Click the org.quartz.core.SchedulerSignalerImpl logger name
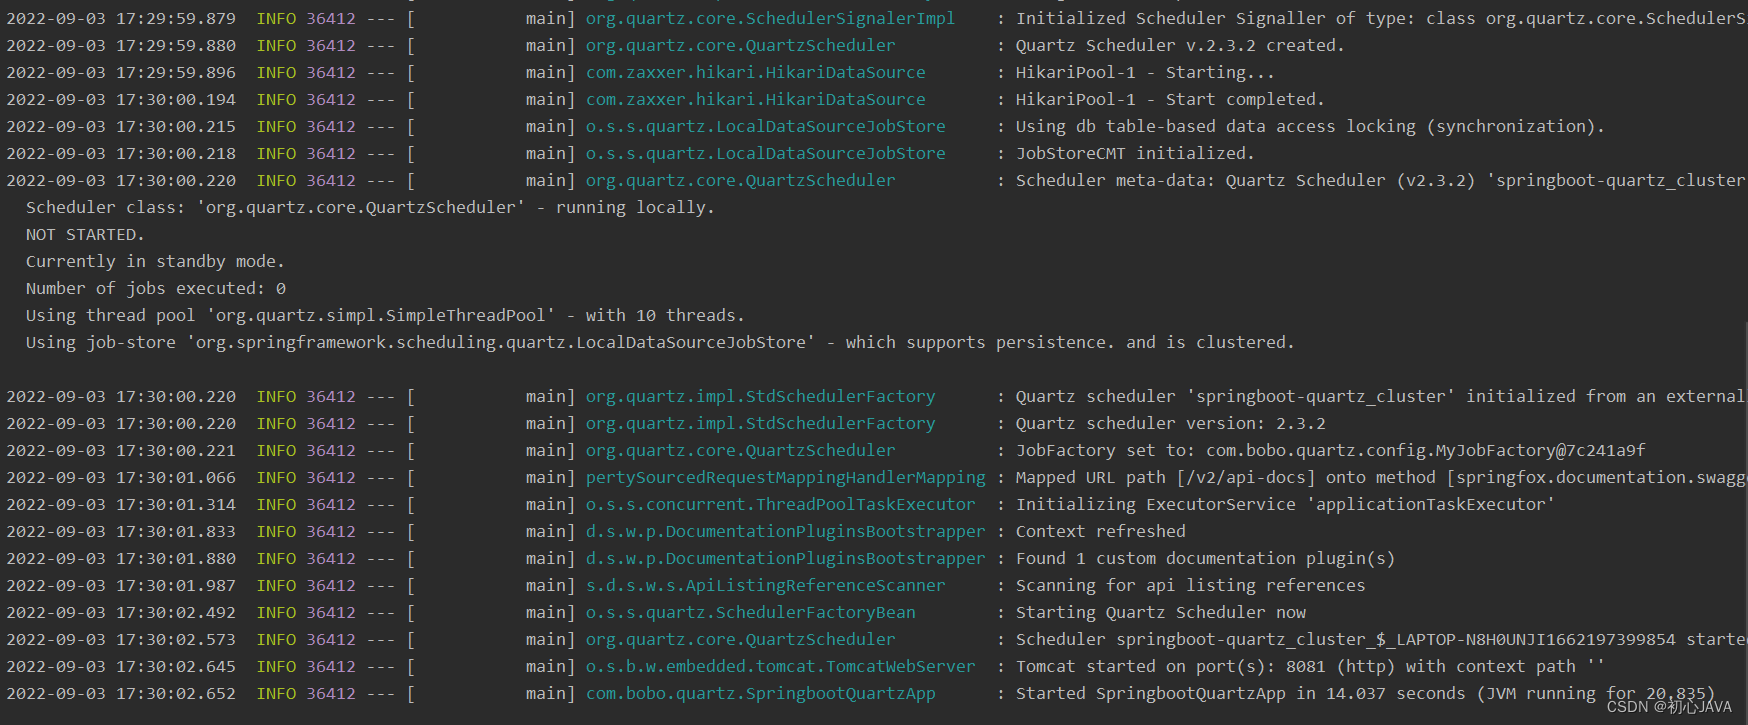This screenshot has height=725, width=1748. [x=770, y=19]
